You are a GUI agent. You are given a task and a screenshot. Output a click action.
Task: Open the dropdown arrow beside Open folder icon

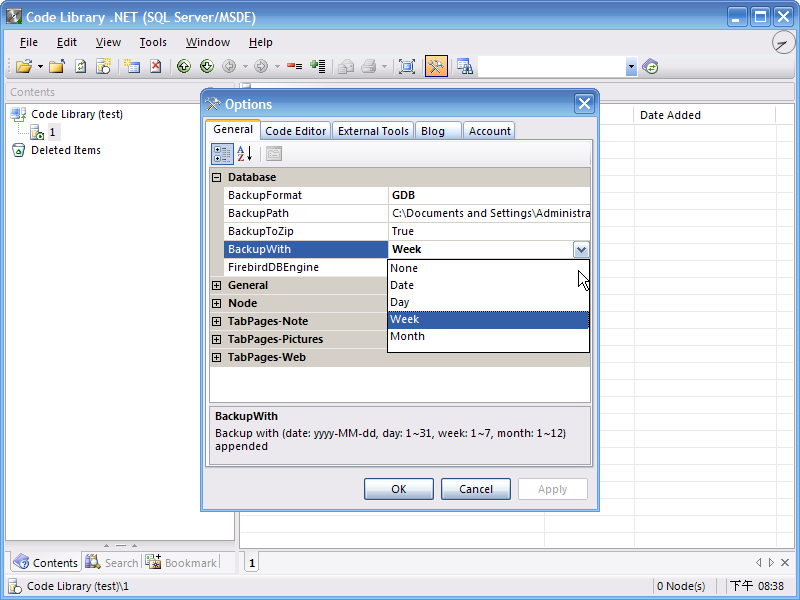[40, 66]
